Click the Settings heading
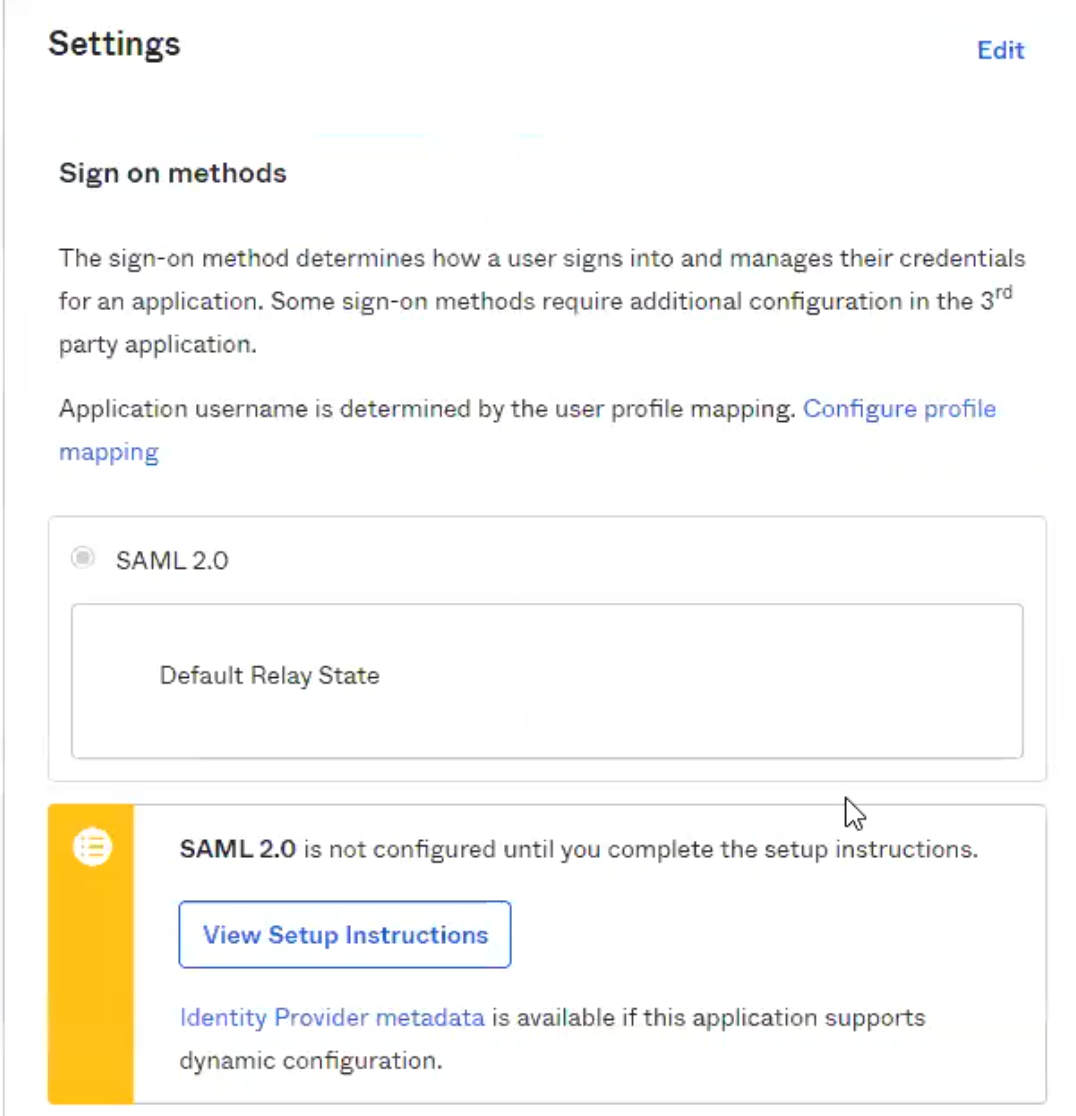Screen dimensions: 1076x1116 tap(115, 44)
